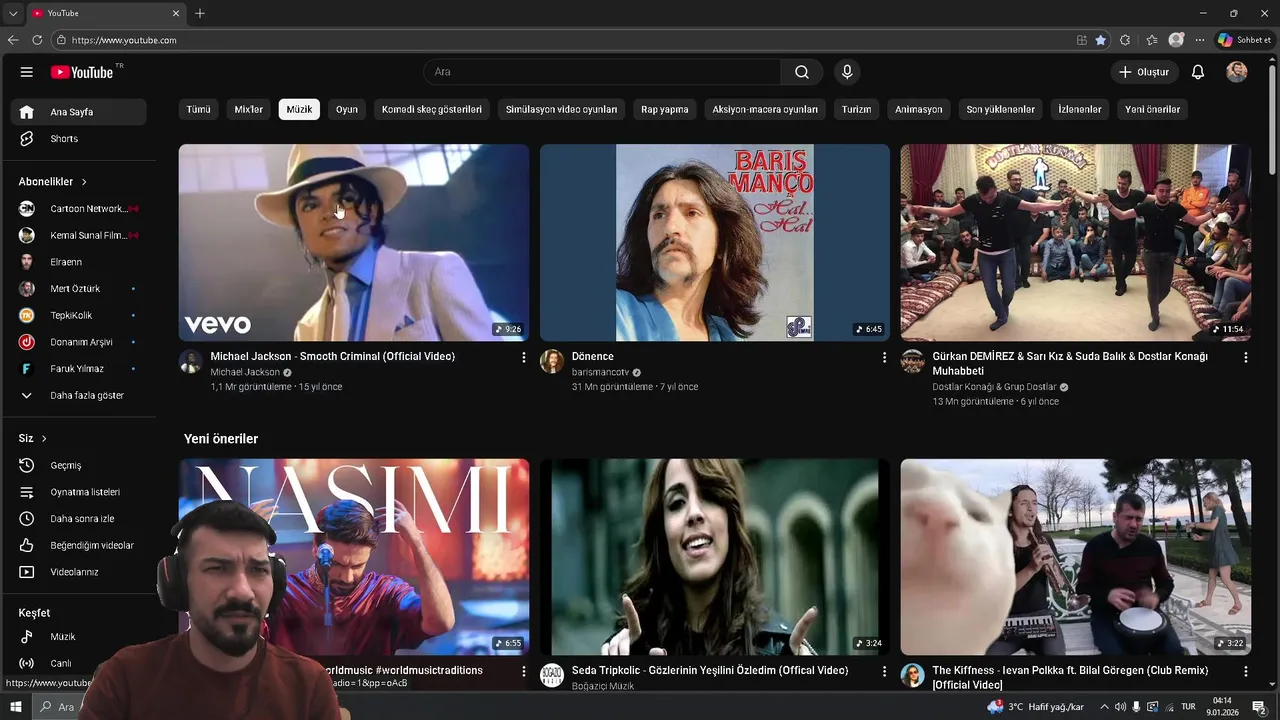Image resolution: width=1280 pixels, height=720 pixels.
Task: Select the Oyun filter chip
Action: [347, 109]
